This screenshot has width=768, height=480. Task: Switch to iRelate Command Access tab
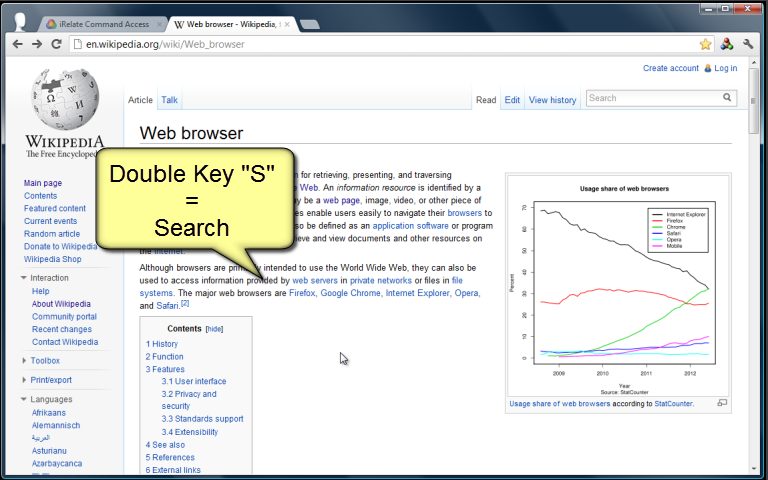click(104, 24)
